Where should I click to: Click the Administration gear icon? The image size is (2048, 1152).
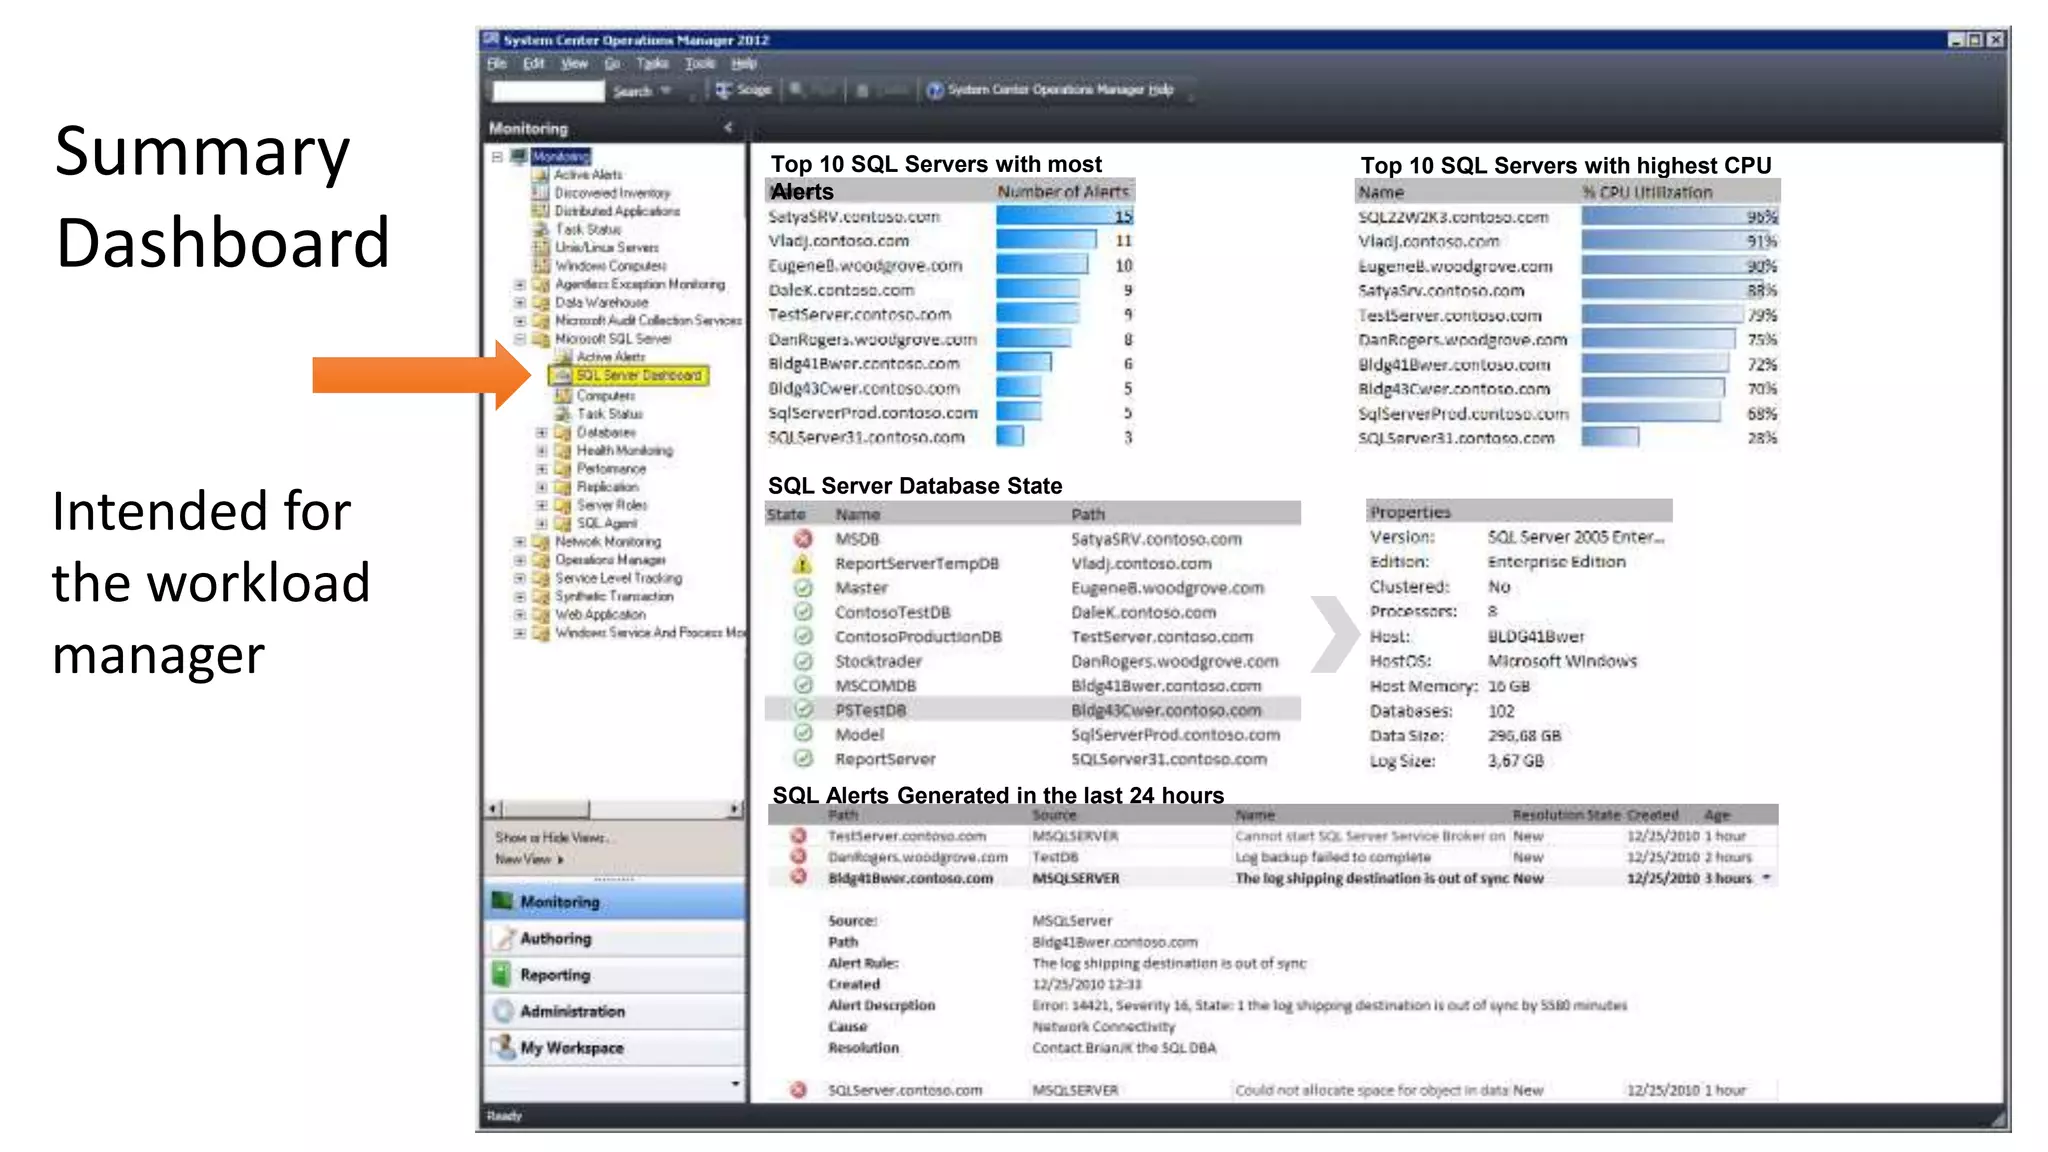[x=503, y=1011]
